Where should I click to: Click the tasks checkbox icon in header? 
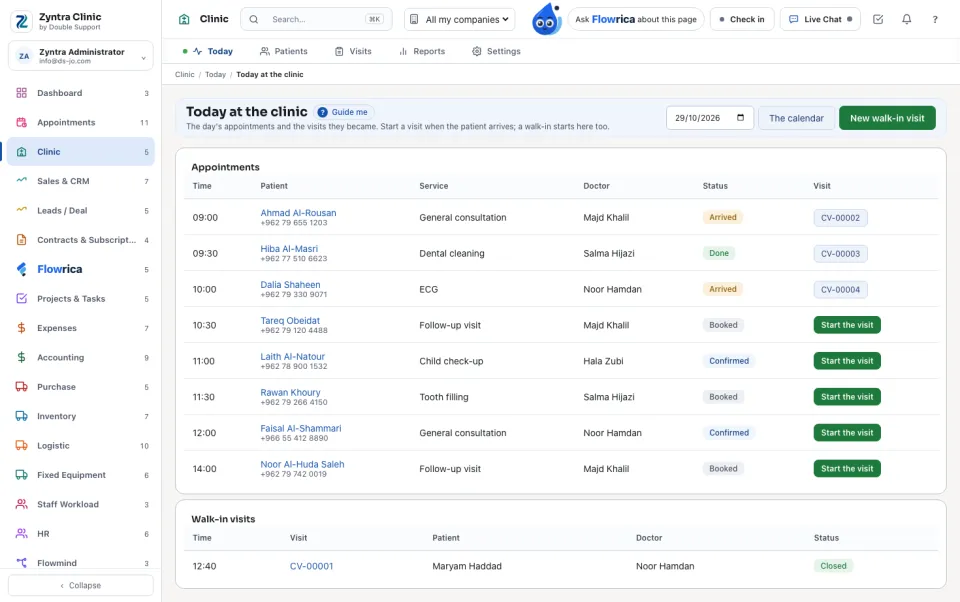tap(878, 20)
